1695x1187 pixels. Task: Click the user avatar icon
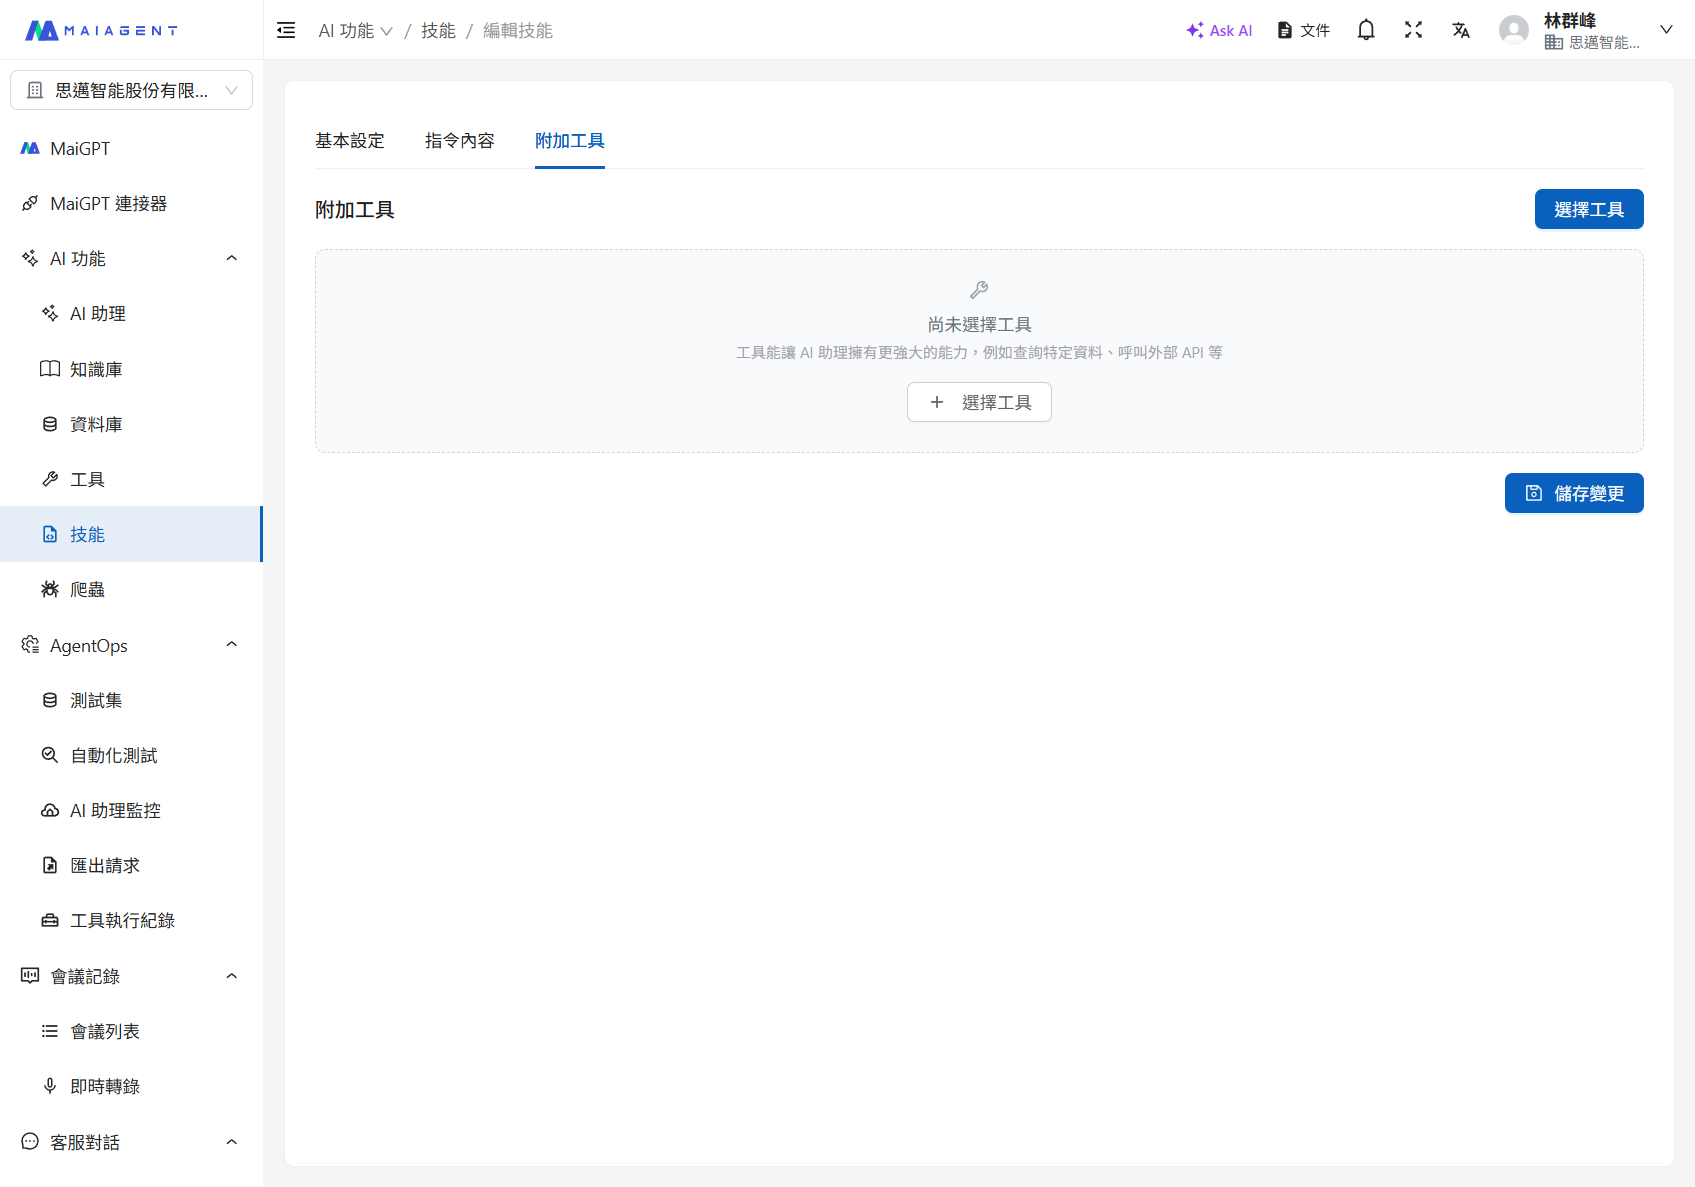(x=1514, y=30)
